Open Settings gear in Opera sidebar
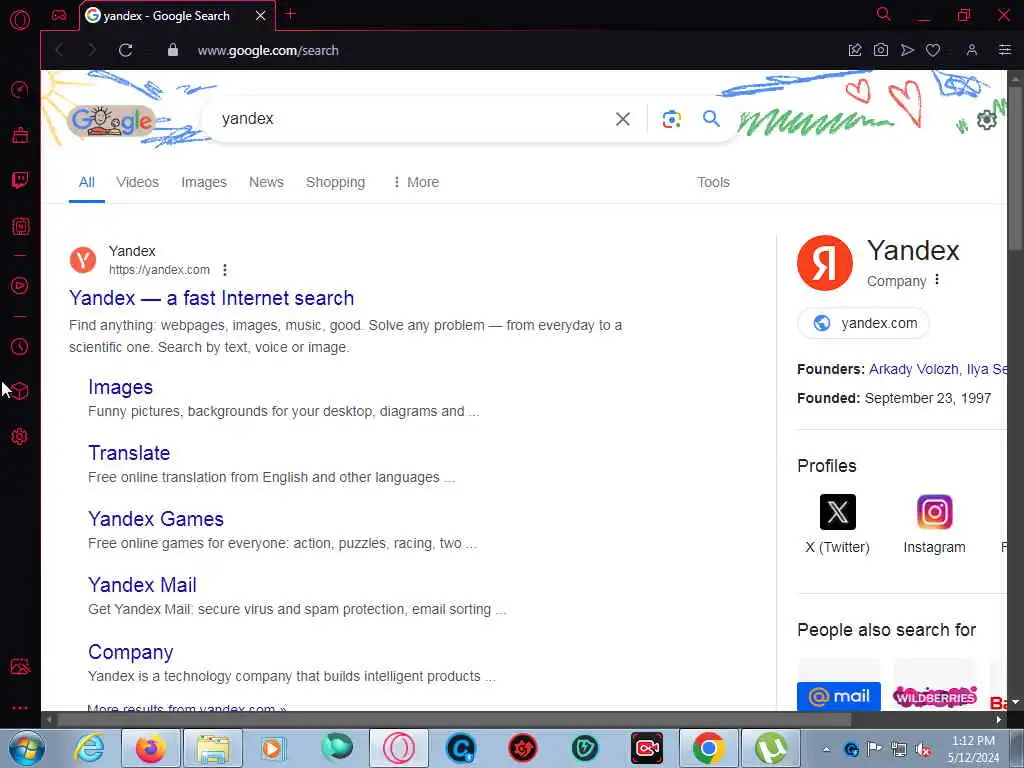The height and width of the screenshot is (768, 1024). point(20,436)
